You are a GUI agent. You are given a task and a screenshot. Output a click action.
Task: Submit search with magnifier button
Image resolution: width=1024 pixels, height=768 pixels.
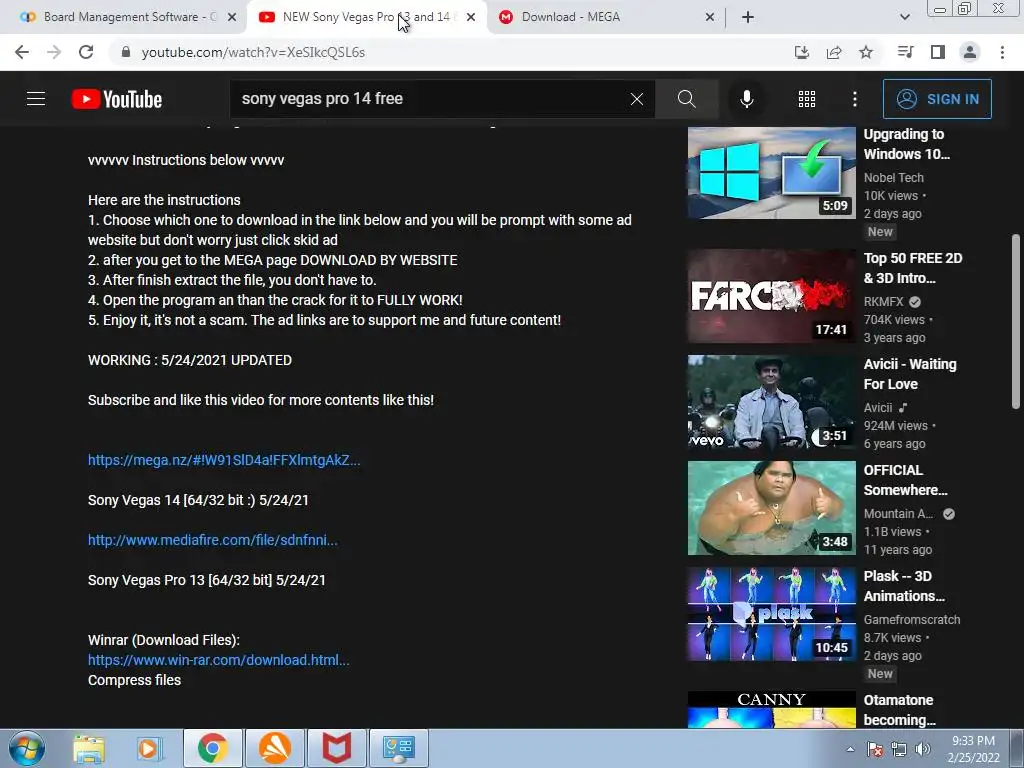pyautogui.click(x=686, y=99)
